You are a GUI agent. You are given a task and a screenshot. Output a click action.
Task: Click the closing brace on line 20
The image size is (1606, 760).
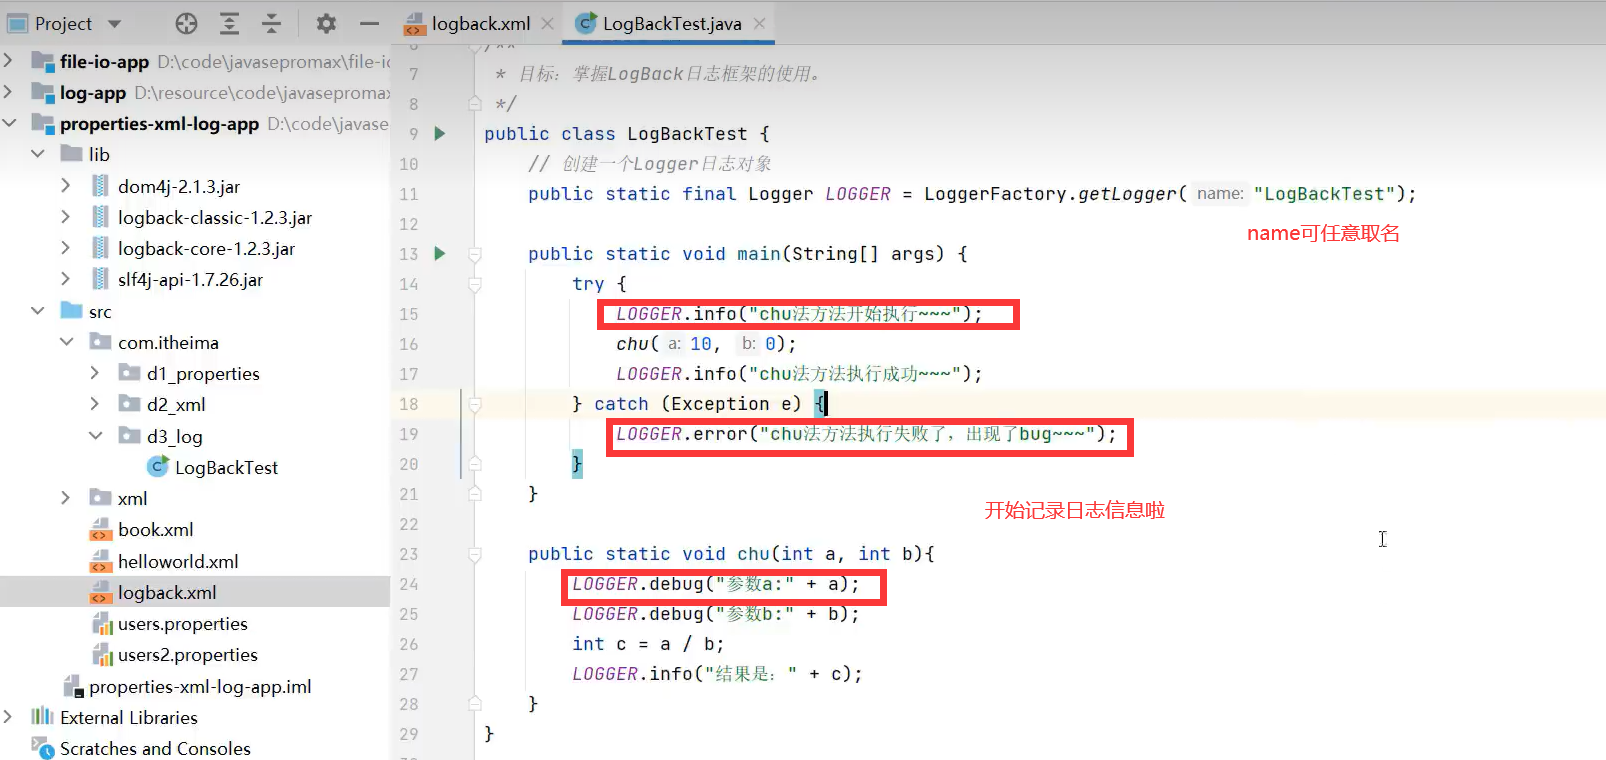[x=577, y=464]
